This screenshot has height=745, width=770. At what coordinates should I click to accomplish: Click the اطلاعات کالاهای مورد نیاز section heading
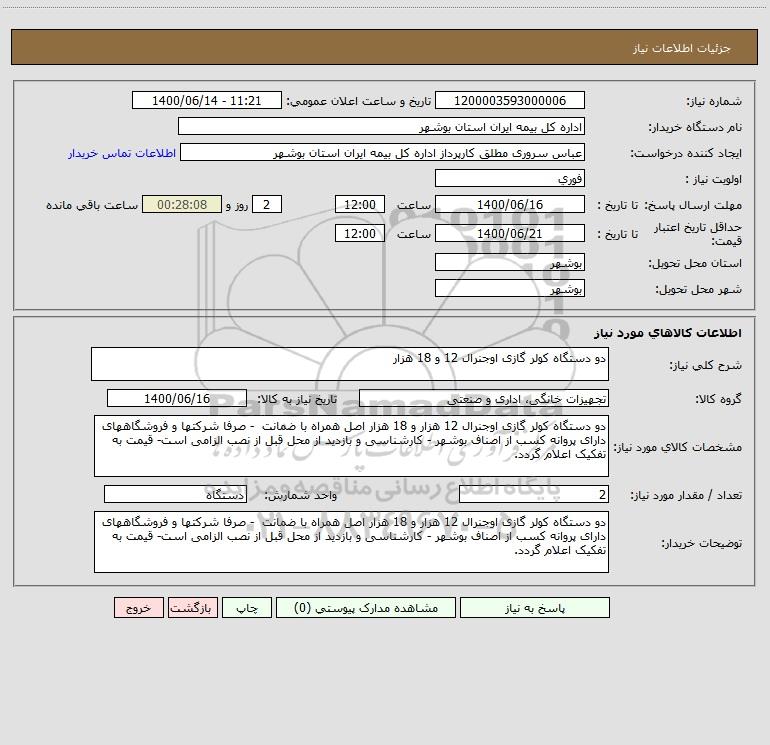point(668,333)
